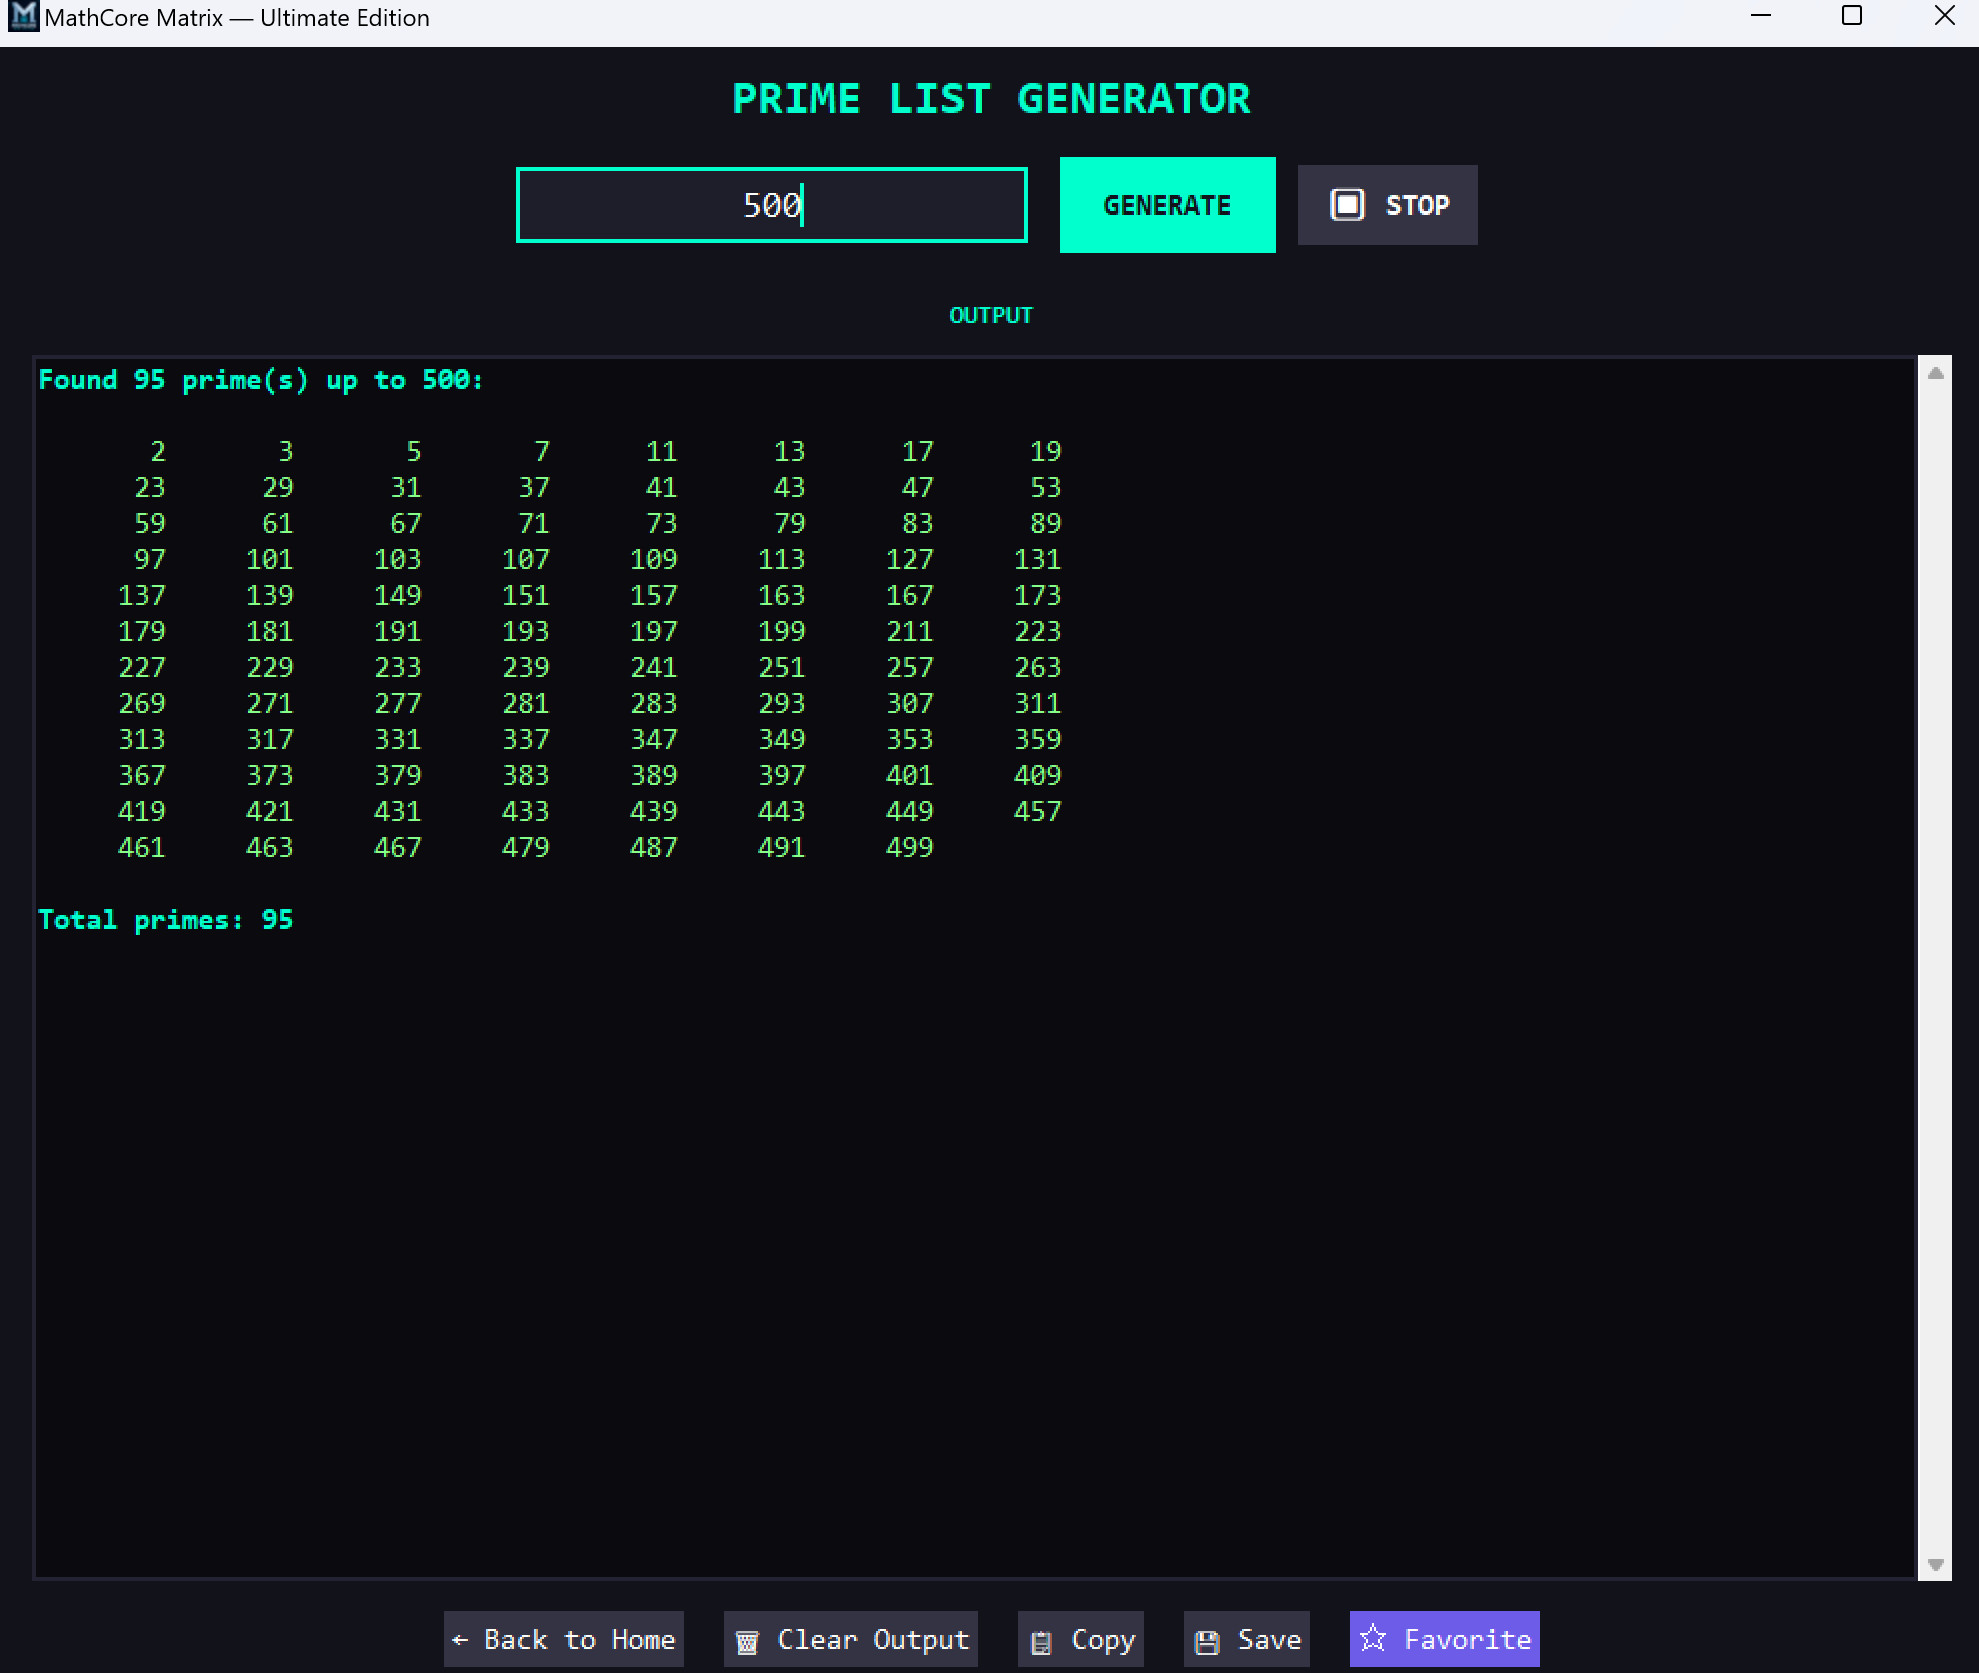
Task: Mark result as Favorite
Action: (x=1444, y=1639)
